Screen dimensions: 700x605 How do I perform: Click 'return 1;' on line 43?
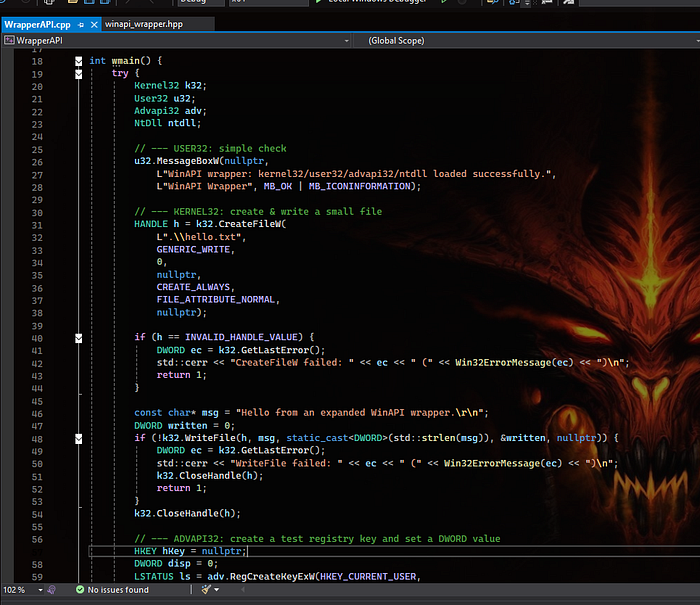181,375
